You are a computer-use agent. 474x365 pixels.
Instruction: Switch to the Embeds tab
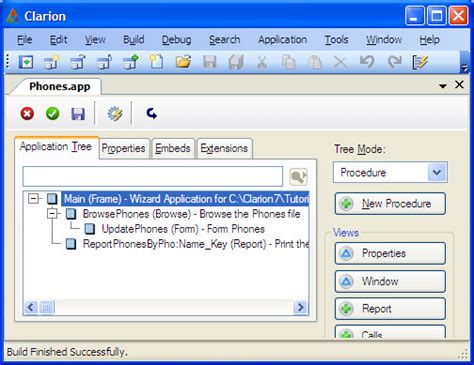tap(173, 148)
